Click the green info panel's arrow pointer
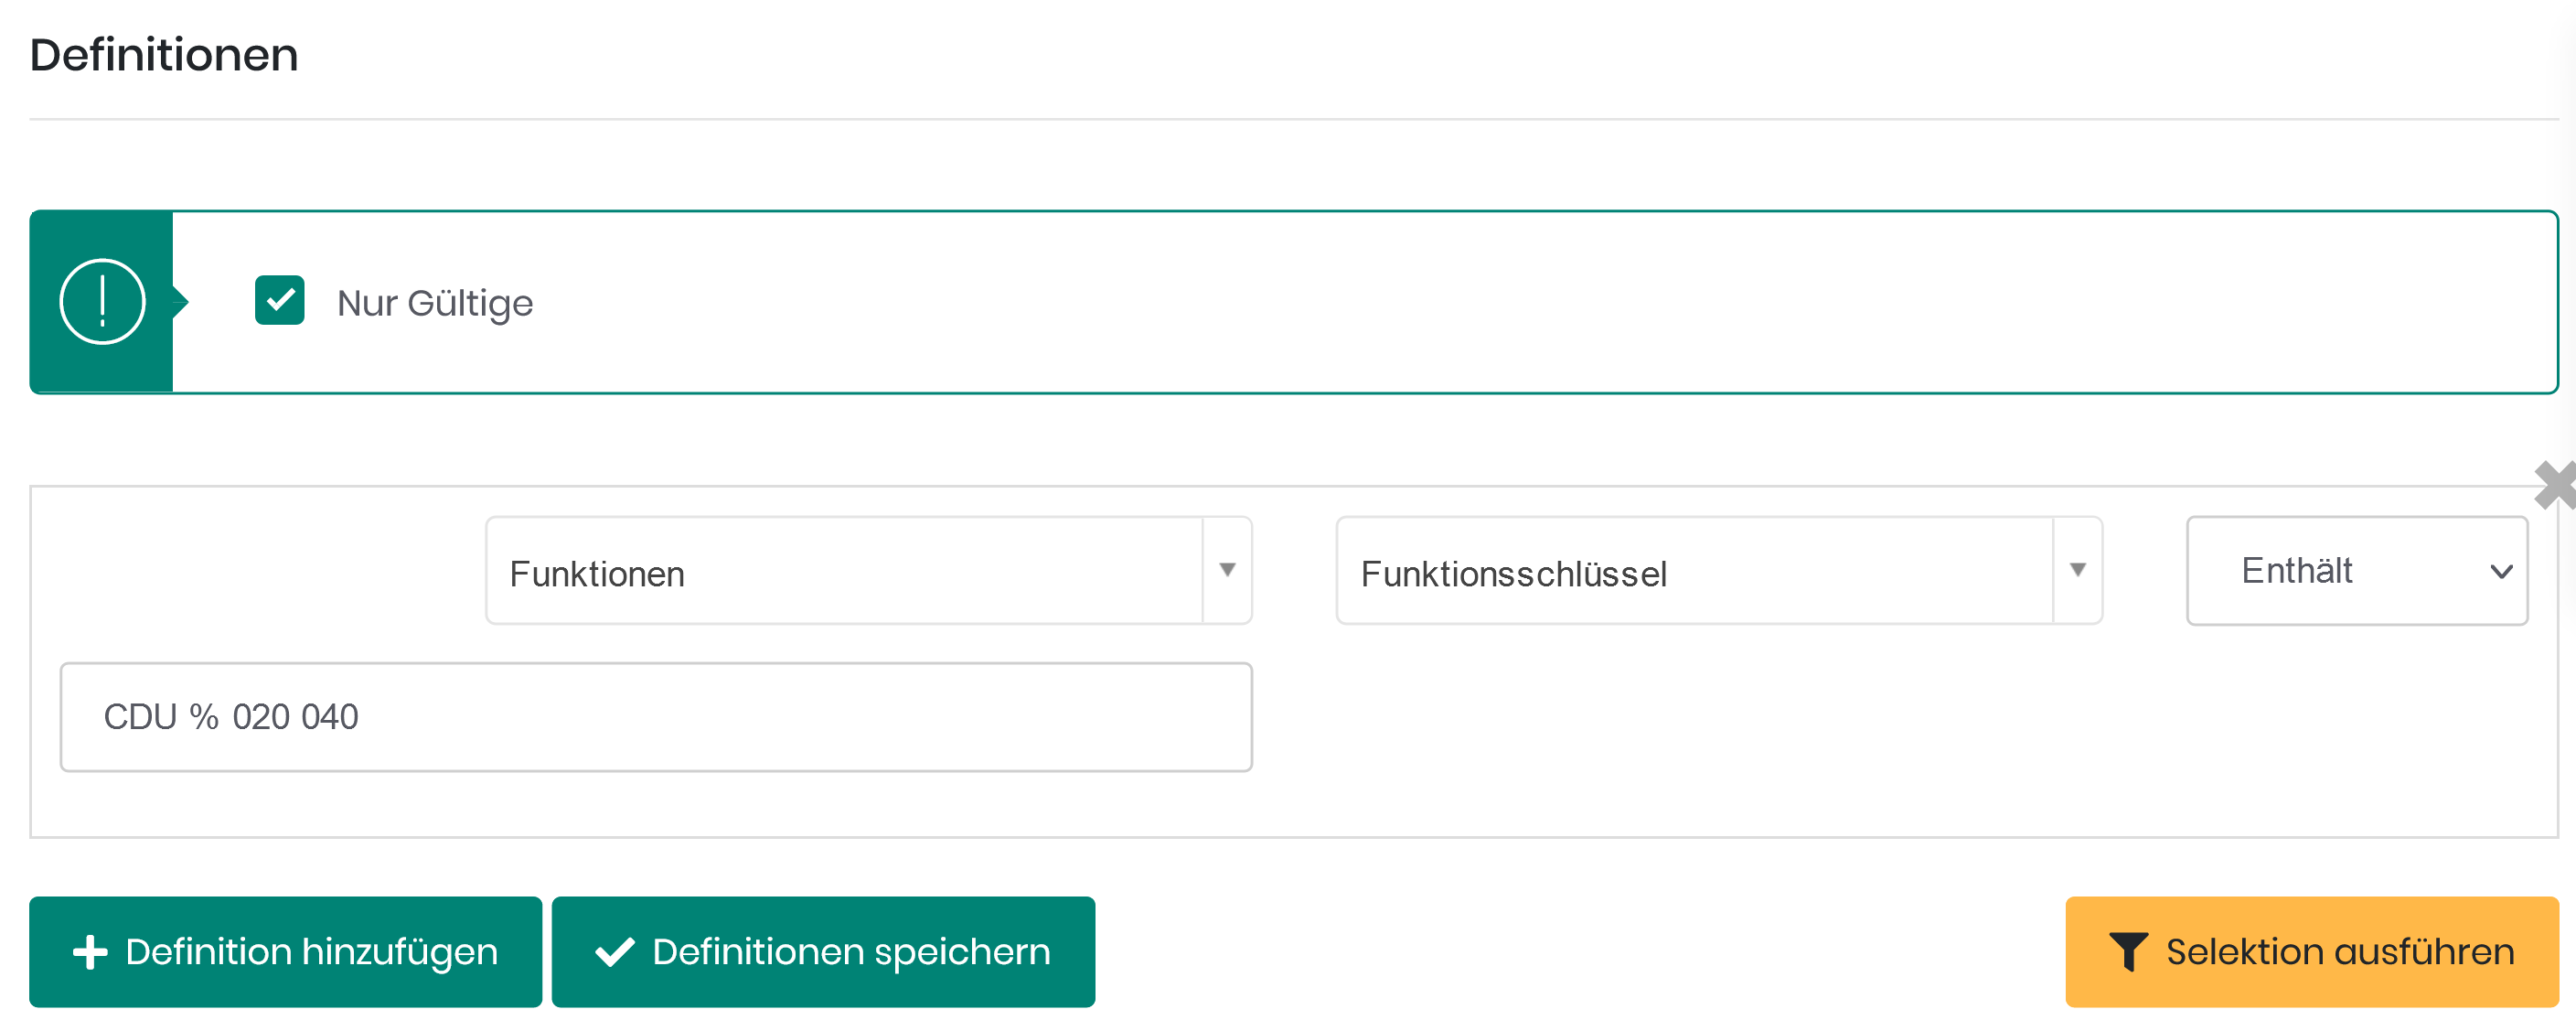This screenshot has width=2576, height=1020. [x=181, y=302]
